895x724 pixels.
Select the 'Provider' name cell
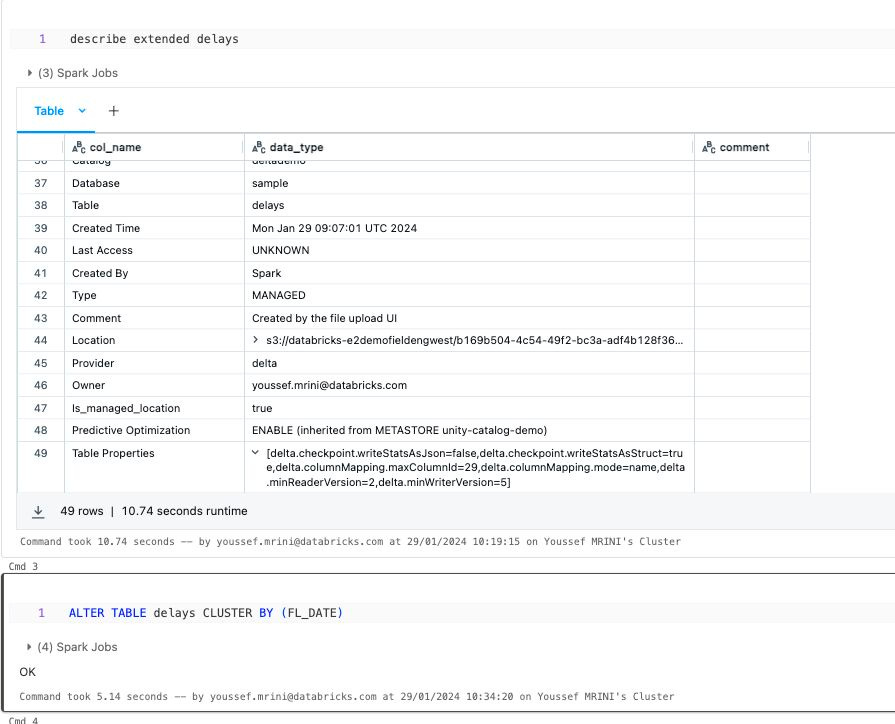pyautogui.click(x=154, y=363)
